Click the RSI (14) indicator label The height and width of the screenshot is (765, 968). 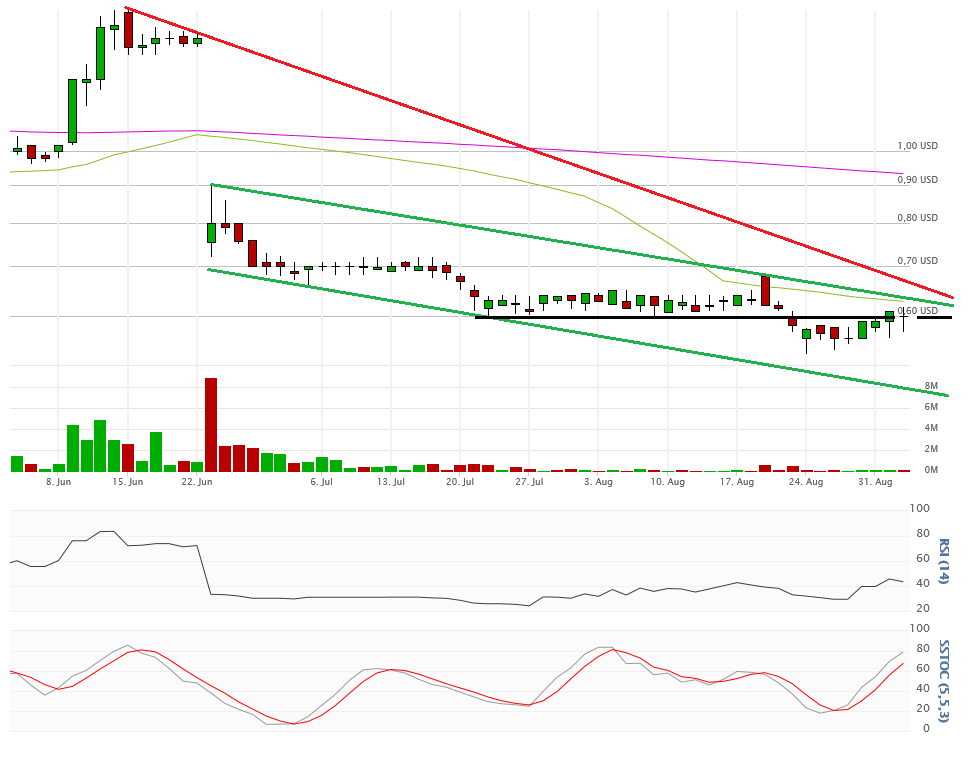[x=944, y=562]
